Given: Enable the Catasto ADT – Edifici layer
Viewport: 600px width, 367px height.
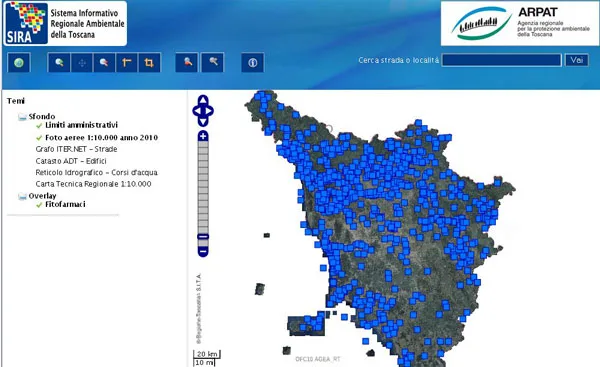Looking at the screenshot, I should click(x=71, y=161).
